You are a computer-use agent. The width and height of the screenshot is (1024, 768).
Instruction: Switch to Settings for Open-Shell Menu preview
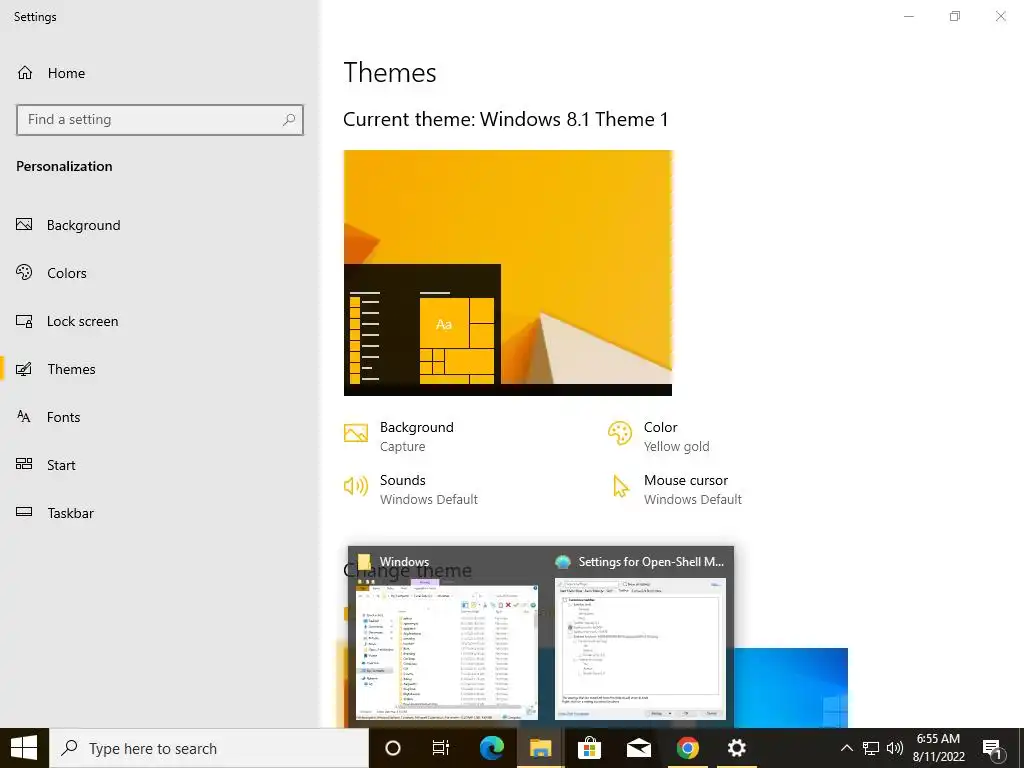(640, 649)
